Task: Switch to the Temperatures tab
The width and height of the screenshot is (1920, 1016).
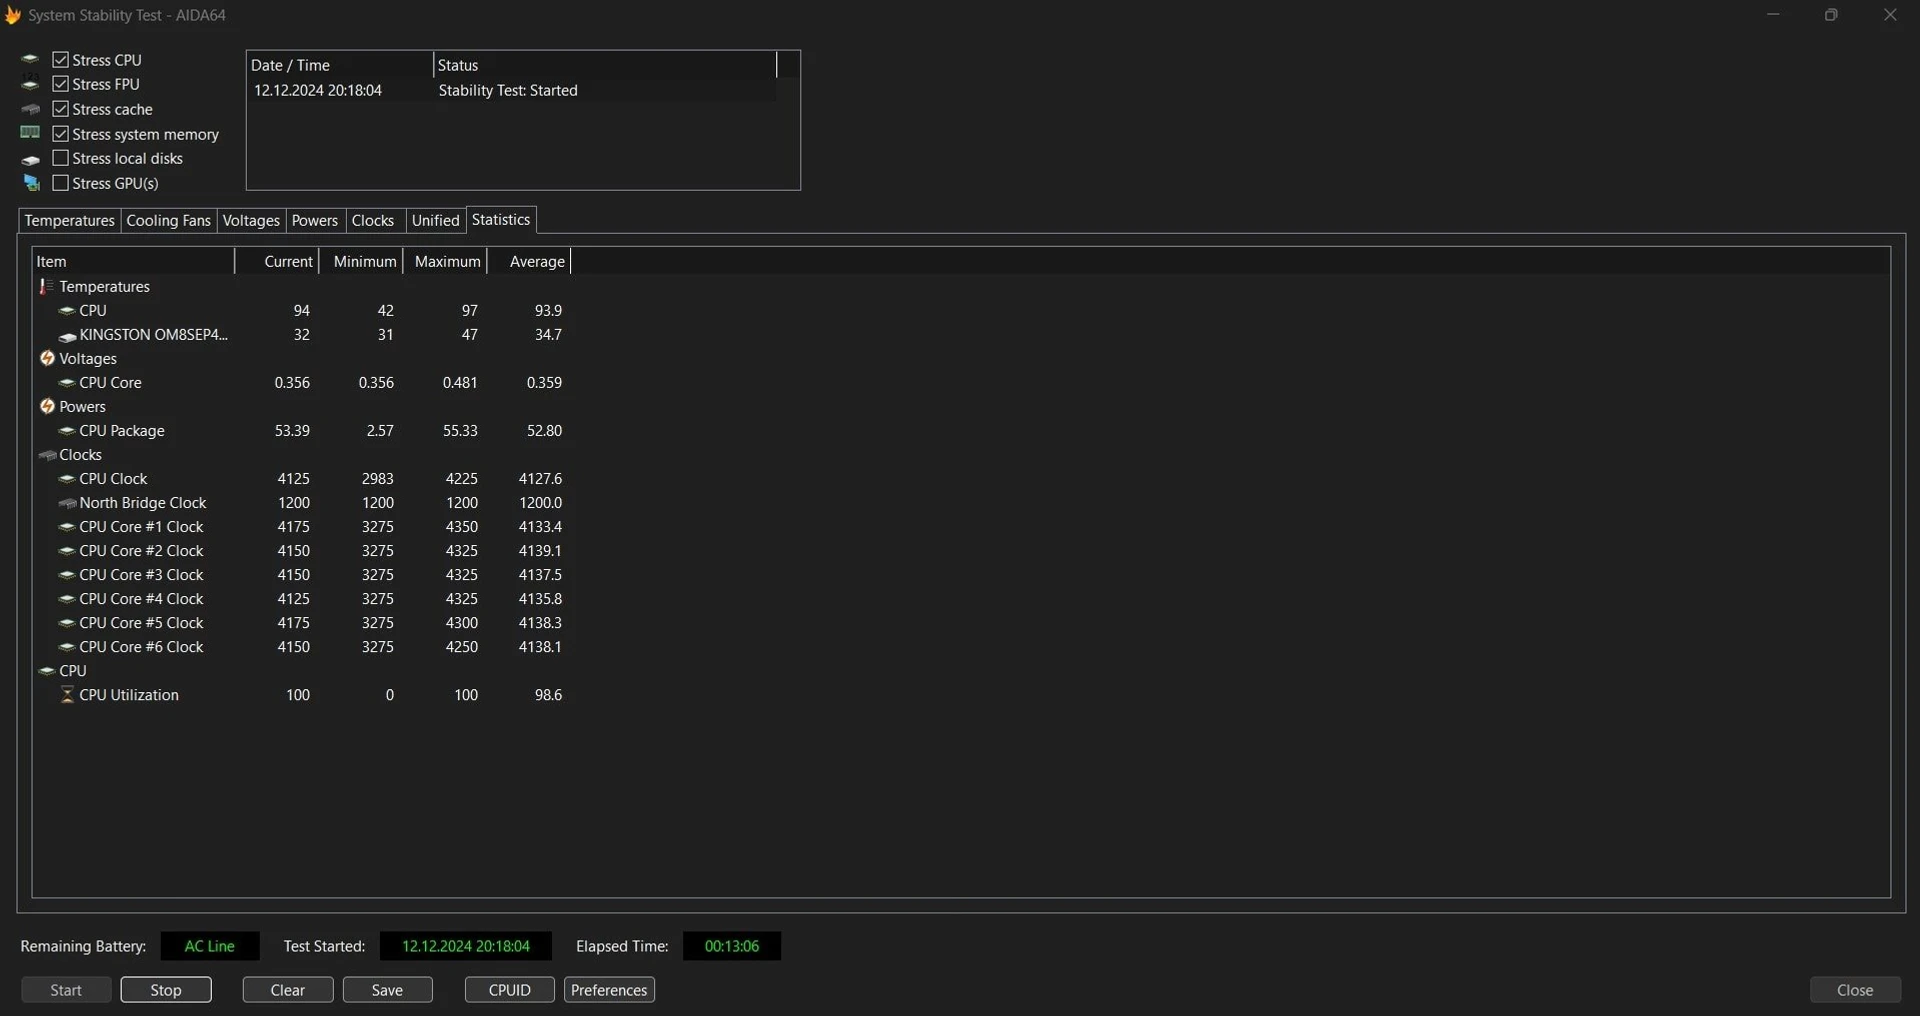Action: point(69,220)
